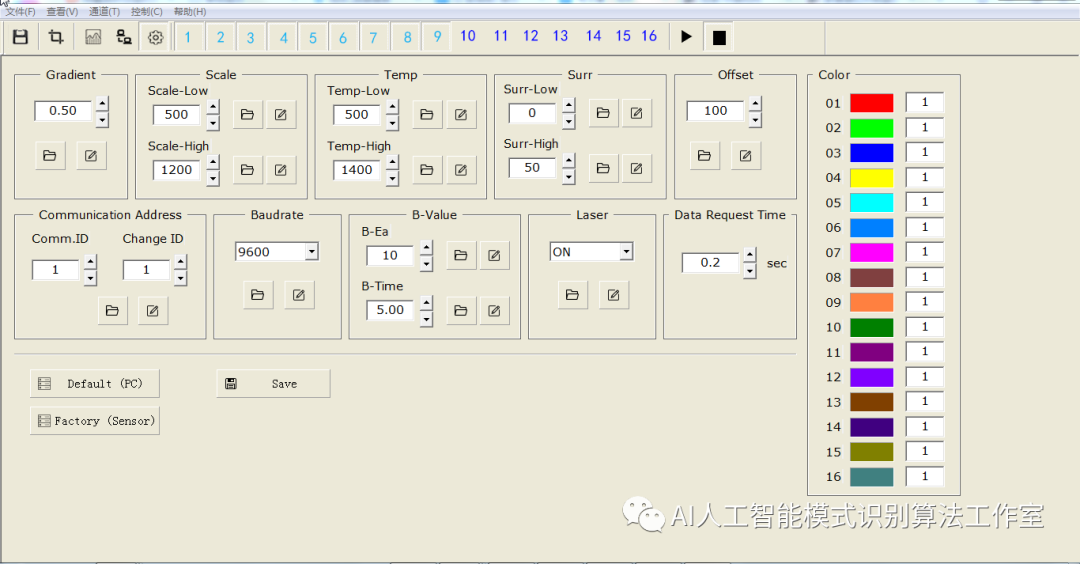Image resolution: width=1080 pixels, height=564 pixels.
Task: Click the Baudrate write edit icon
Action: coord(298,295)
